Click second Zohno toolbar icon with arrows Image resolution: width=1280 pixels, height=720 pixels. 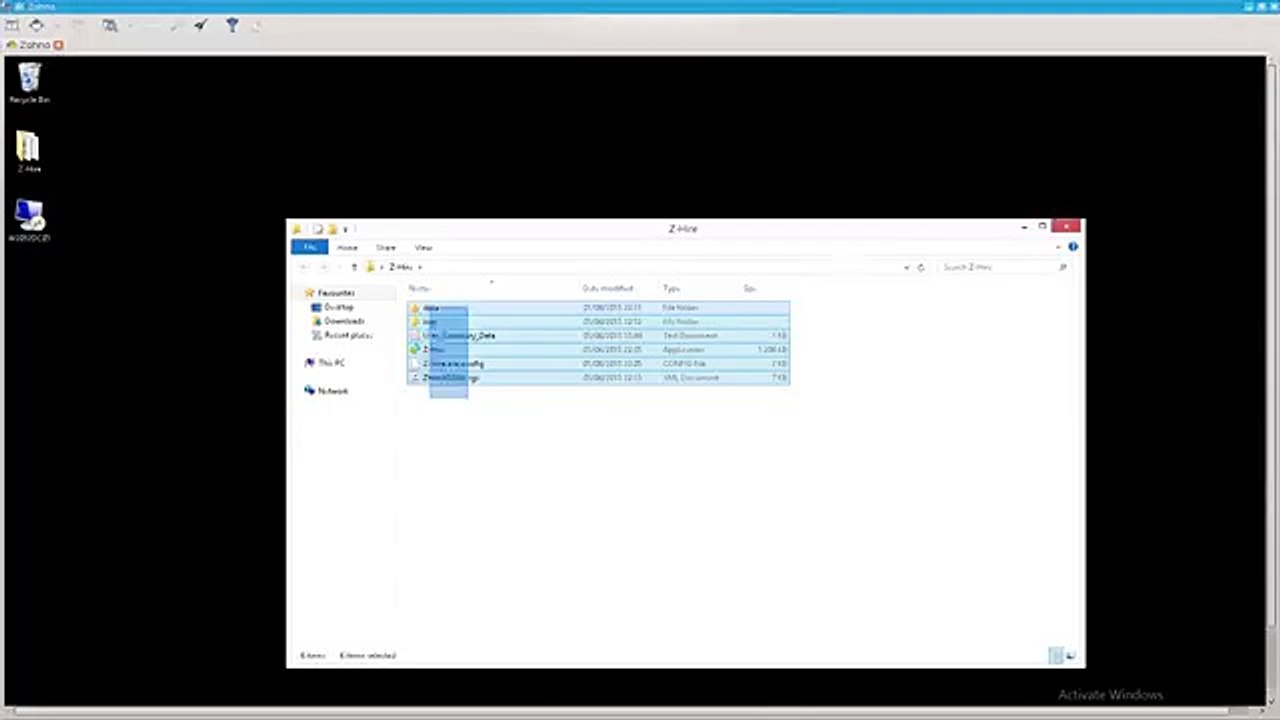click(x=37, y=25)
